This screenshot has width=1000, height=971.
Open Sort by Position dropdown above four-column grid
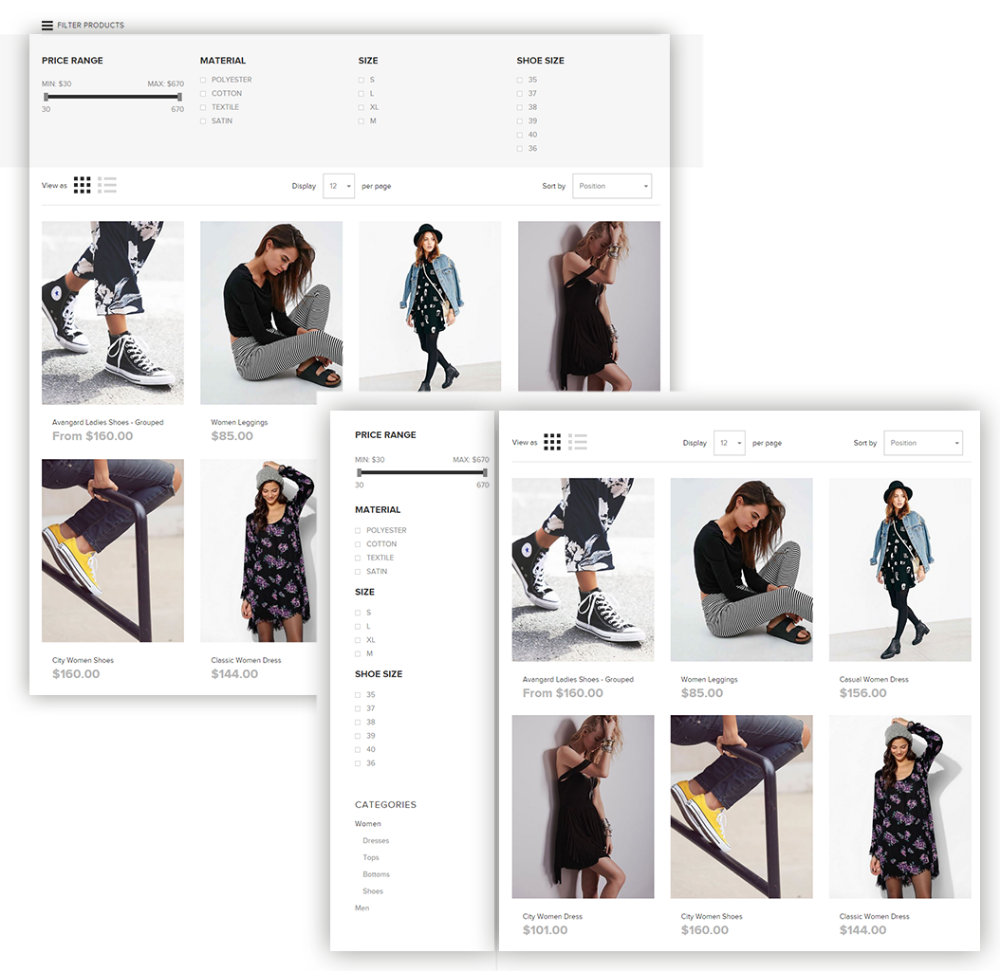pos(612,186)
